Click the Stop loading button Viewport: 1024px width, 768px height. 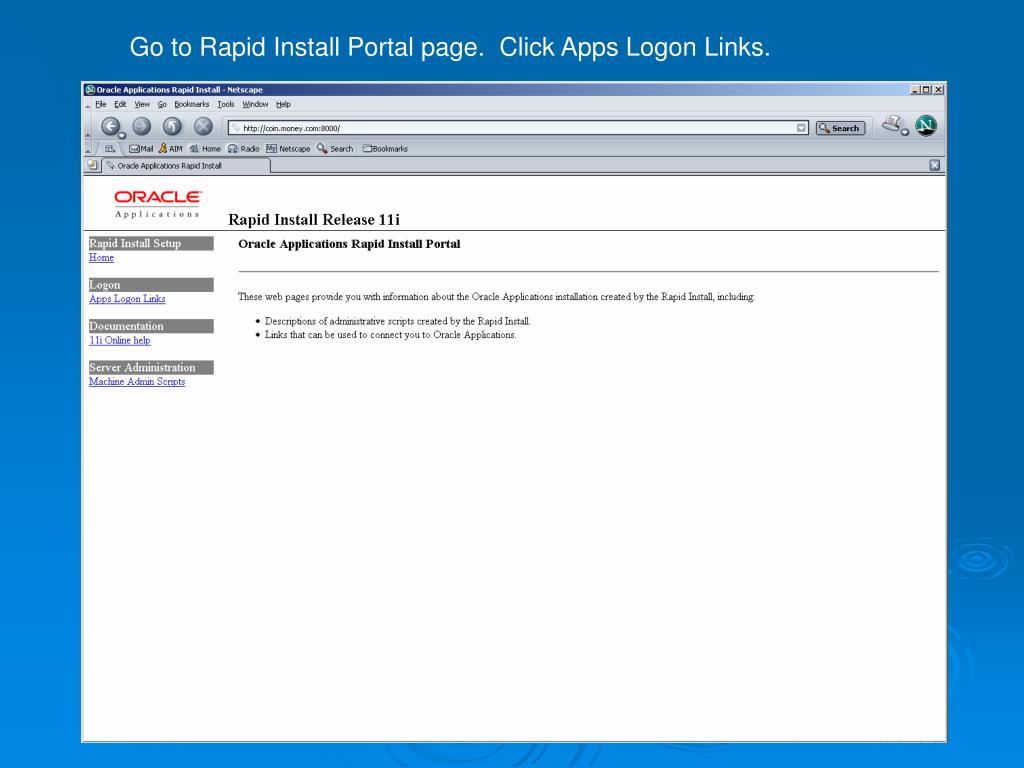pos(203,126)
